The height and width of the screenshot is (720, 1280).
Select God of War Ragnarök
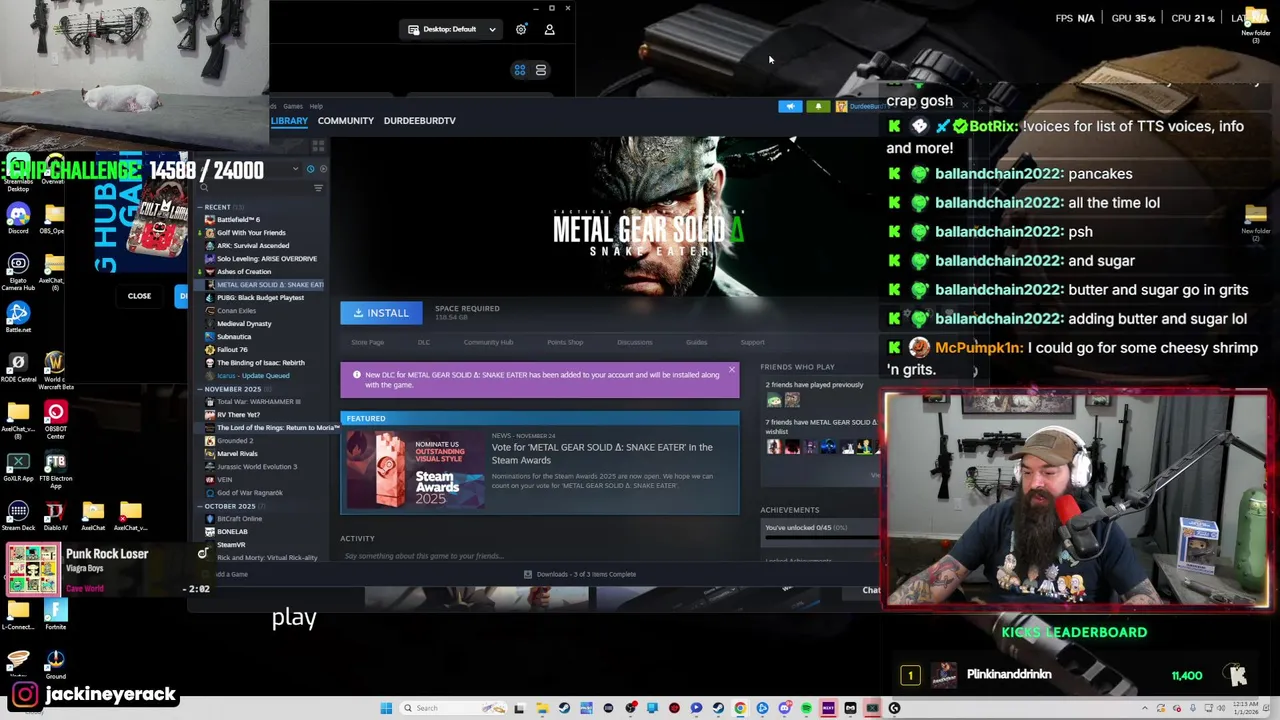pyautogui.click(x=250, y=493)
